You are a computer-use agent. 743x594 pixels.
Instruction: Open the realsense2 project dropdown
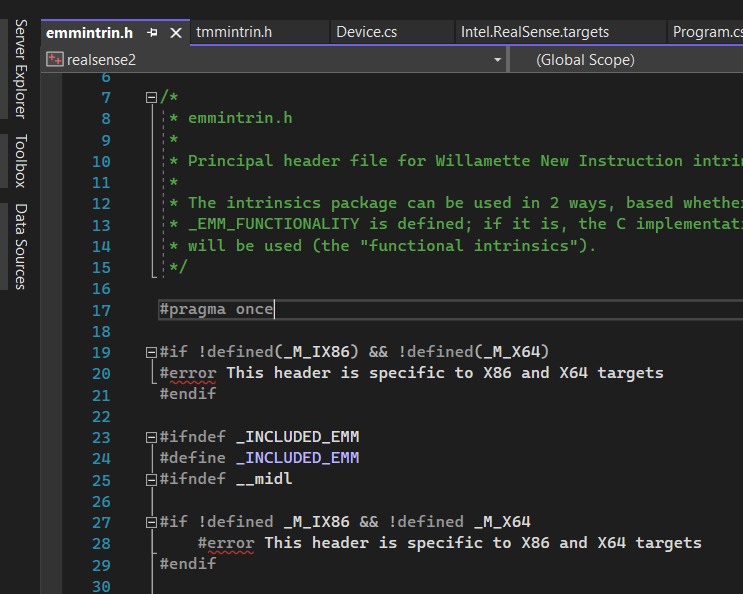pyautogui.click(x=498, y=60)
